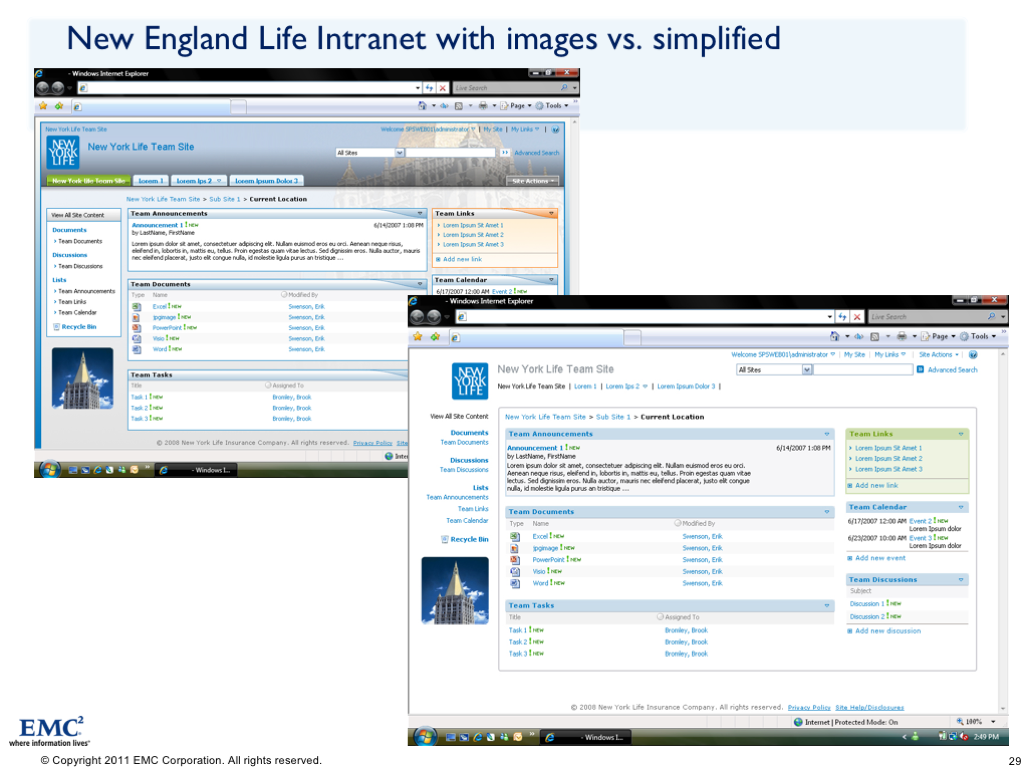Open Discussion 2 in Team Discussions
The height and width of the screenshot is (768, 1024).
(x=867, y=616)
